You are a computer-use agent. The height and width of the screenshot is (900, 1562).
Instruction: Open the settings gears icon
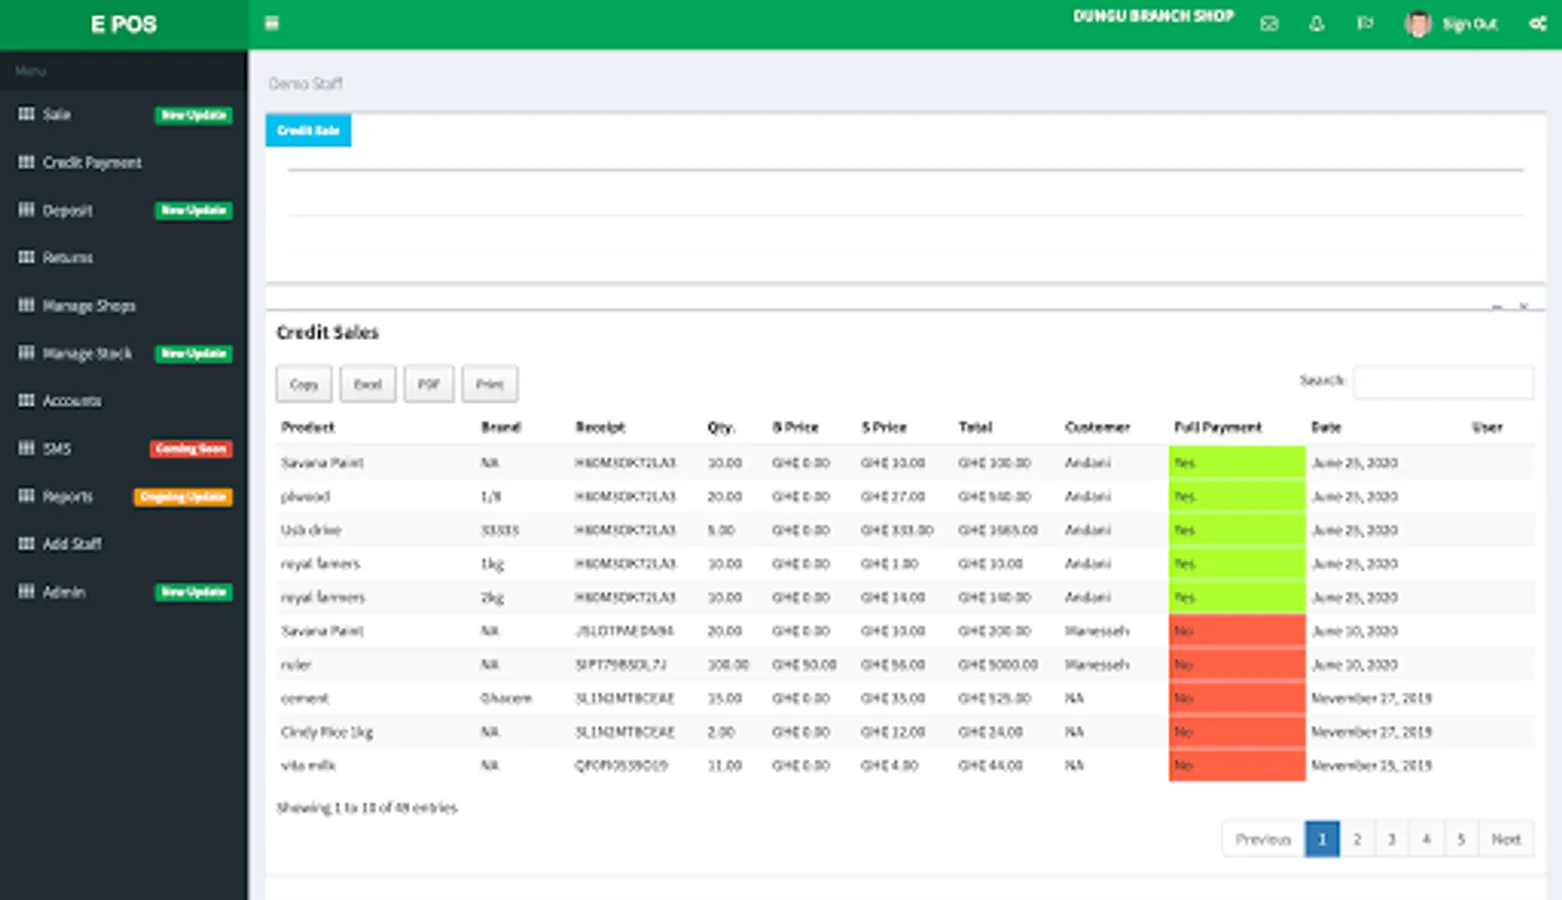click(1537, 24)
